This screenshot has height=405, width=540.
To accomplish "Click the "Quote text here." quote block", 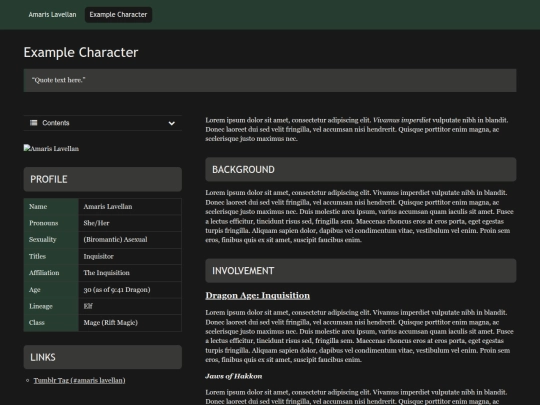I will click(270, 80).
